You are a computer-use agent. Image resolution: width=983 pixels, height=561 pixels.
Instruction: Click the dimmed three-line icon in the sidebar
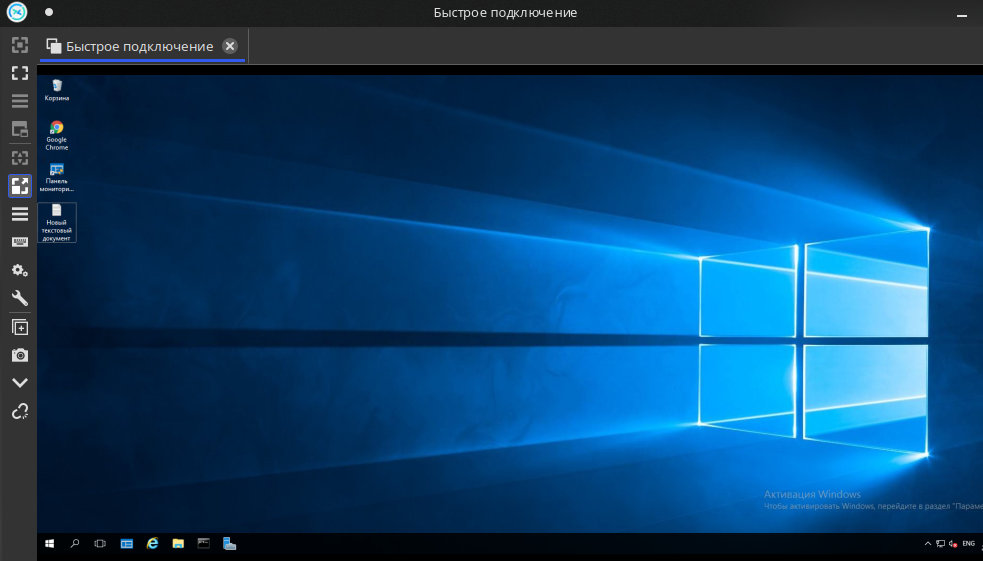click(20, 101)
